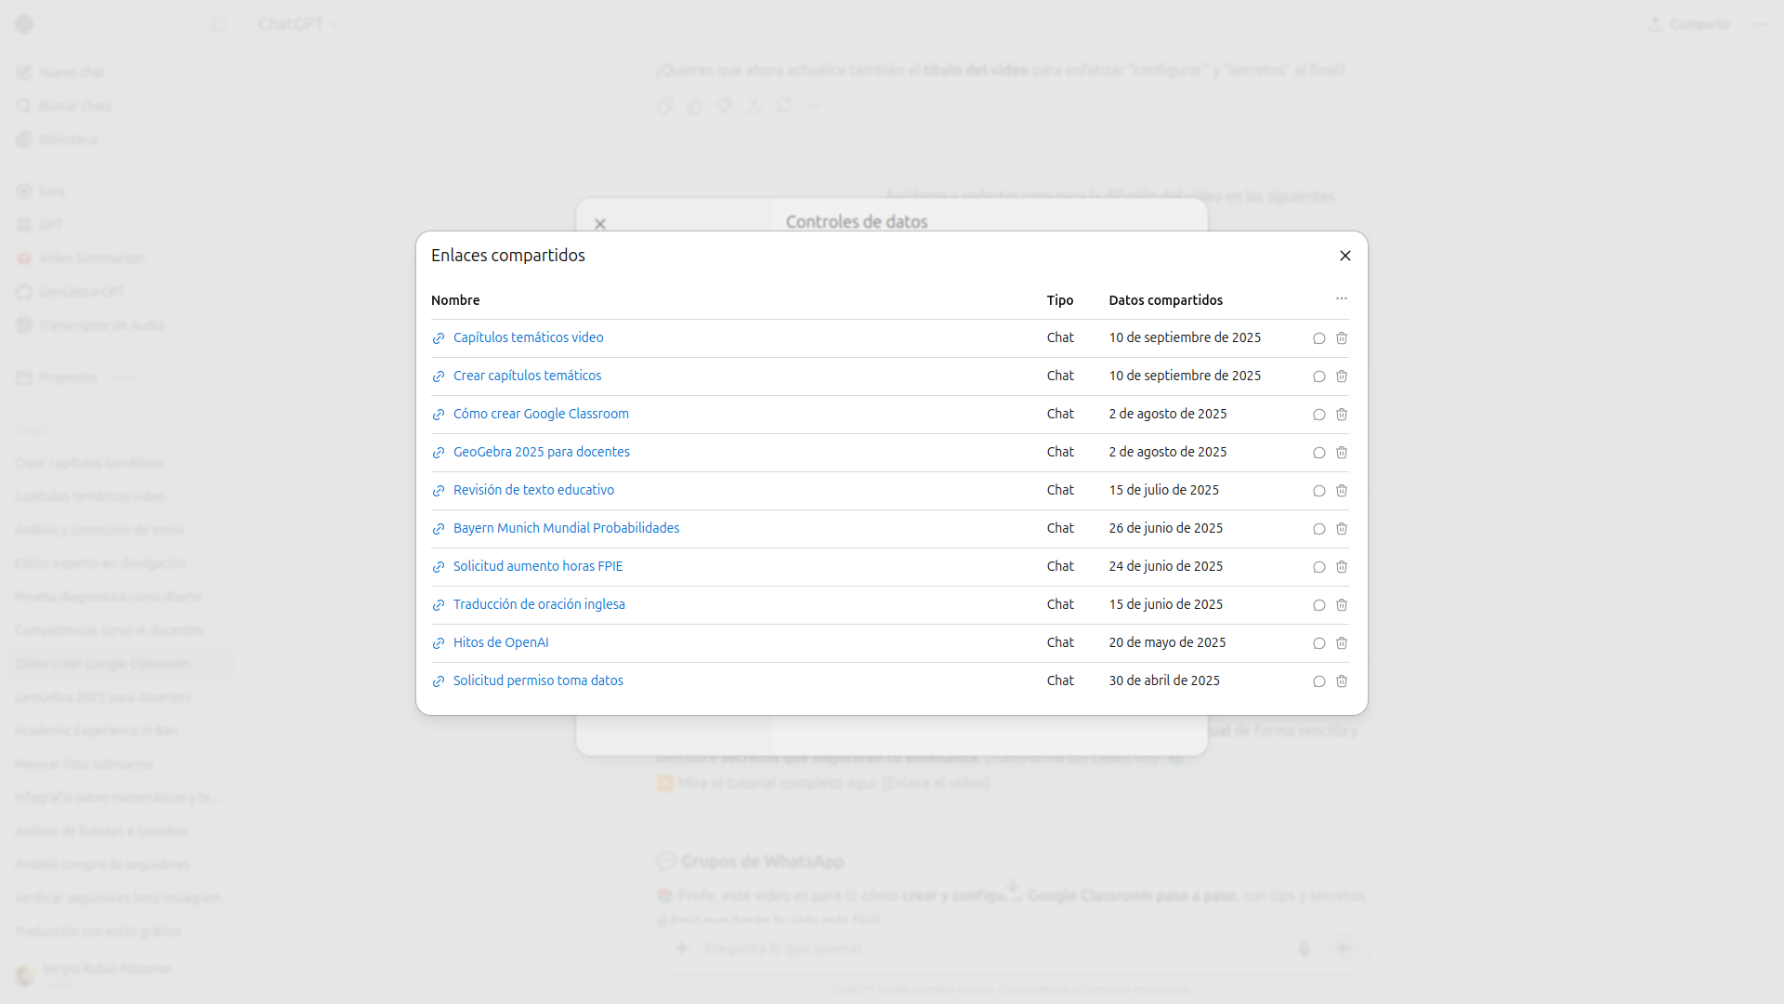The height and width of the screenshot is (1004, 1784).
Task: Open 'Cómo crear Google Classroom' shared link
Action: (x=540, y=414)
